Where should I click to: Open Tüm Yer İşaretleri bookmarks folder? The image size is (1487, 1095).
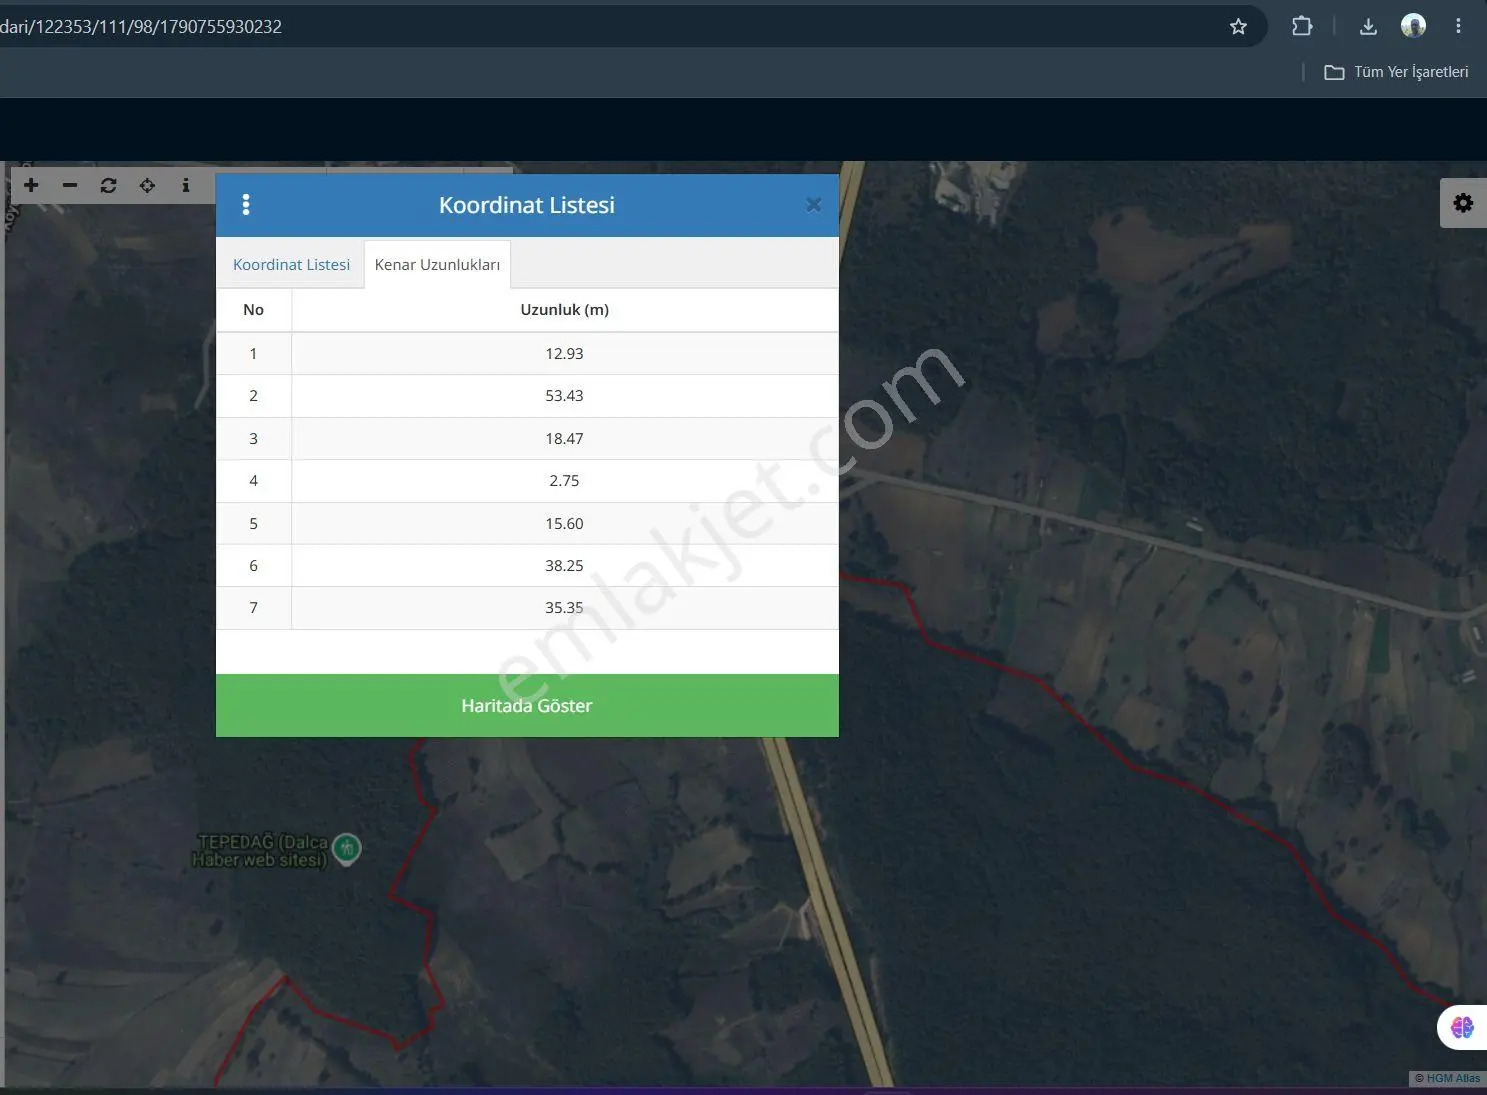point(1396,72)
